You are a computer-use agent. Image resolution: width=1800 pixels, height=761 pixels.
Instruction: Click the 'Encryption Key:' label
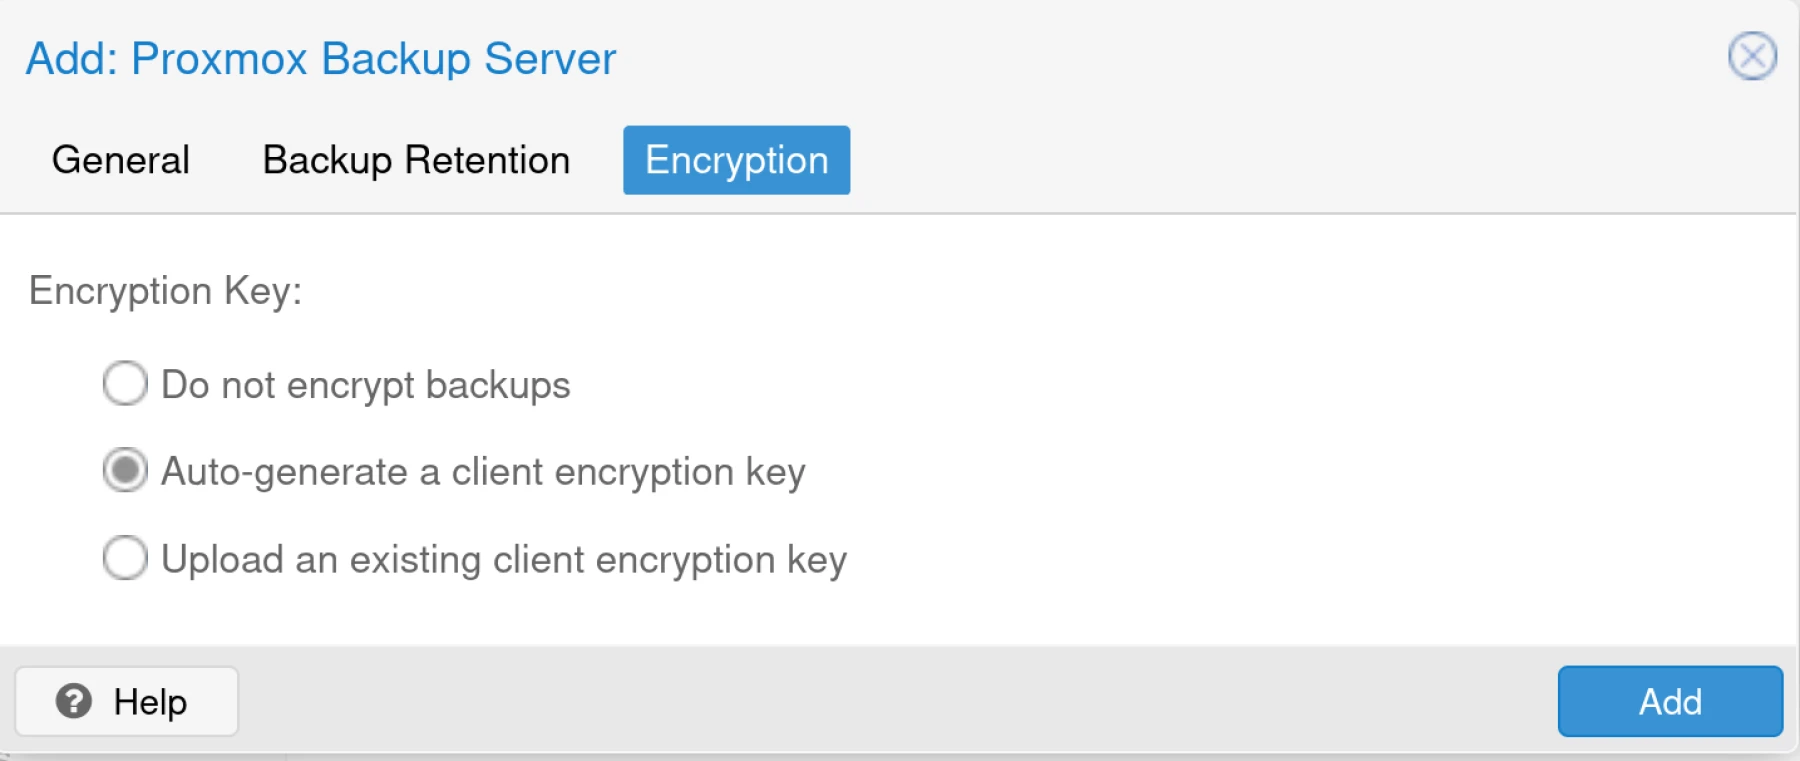click(x=166, y=291)
